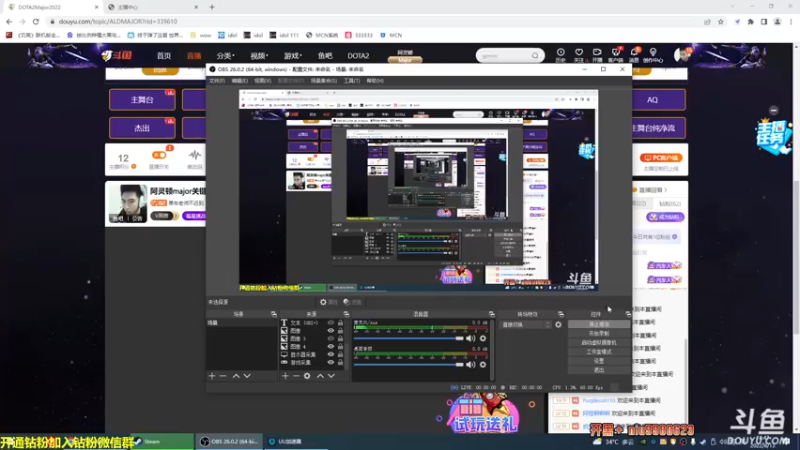Screen dimensions: 800x450
Task: Open the OBS 文件(F) menu
Action: [217, 81]
